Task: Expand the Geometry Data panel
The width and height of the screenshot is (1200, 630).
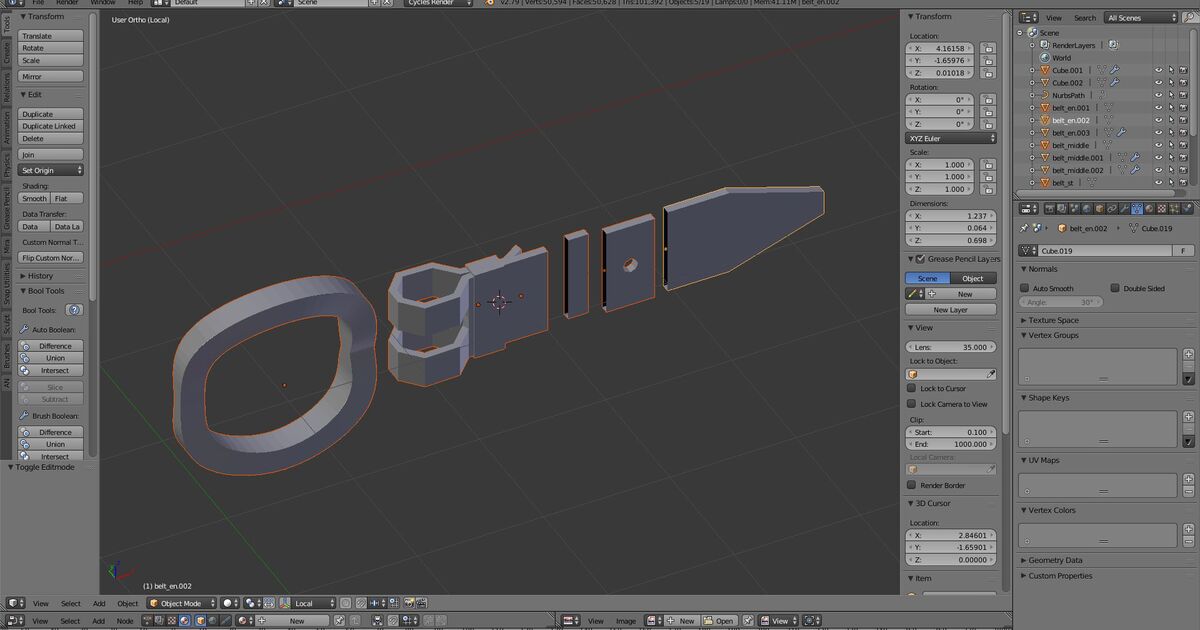Action: [1055, 560]
